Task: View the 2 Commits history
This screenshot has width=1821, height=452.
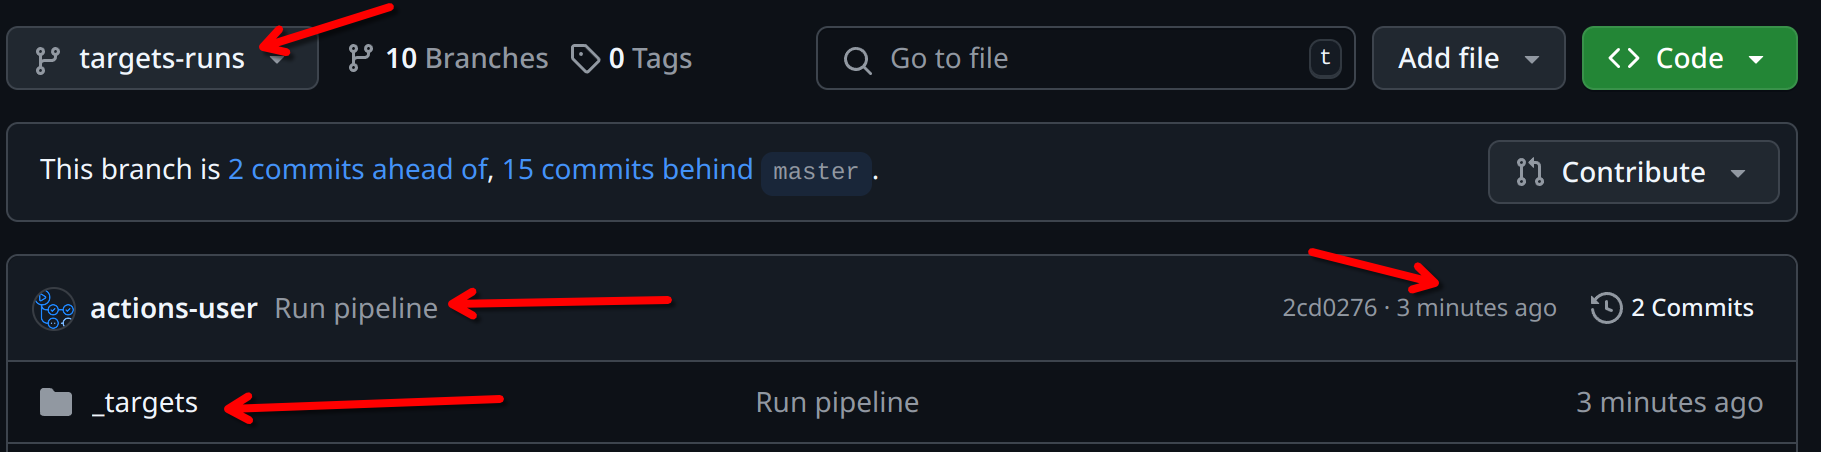Action: coord(1672,308)
